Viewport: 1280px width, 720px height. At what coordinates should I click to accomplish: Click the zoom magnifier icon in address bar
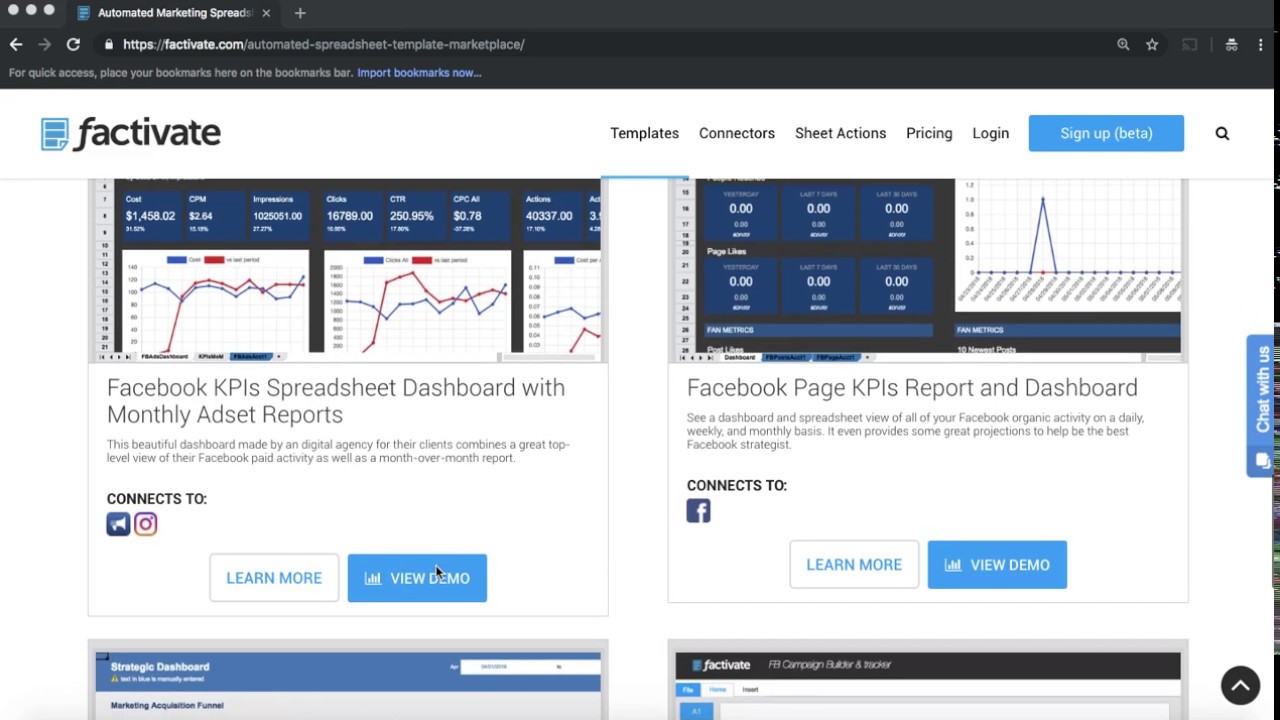coord(1123,44)
